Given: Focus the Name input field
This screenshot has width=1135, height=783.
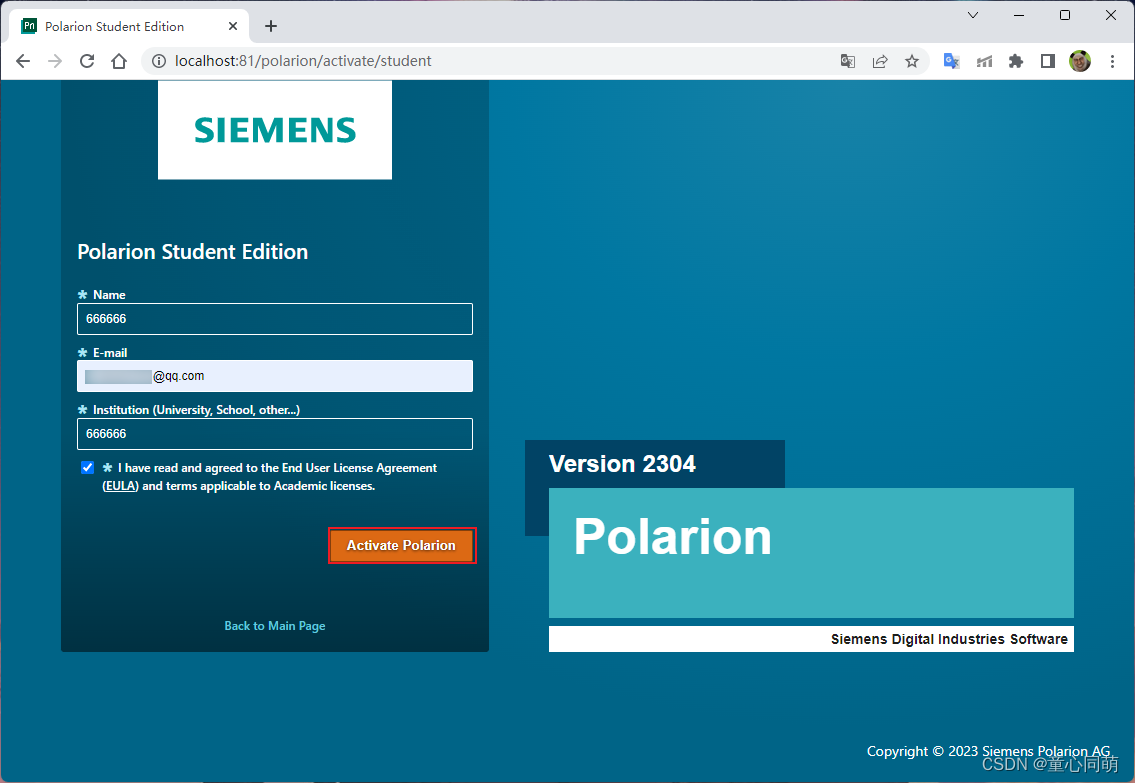Looking at the screenshot, I should pyautogui.click(x=275, y=319).
